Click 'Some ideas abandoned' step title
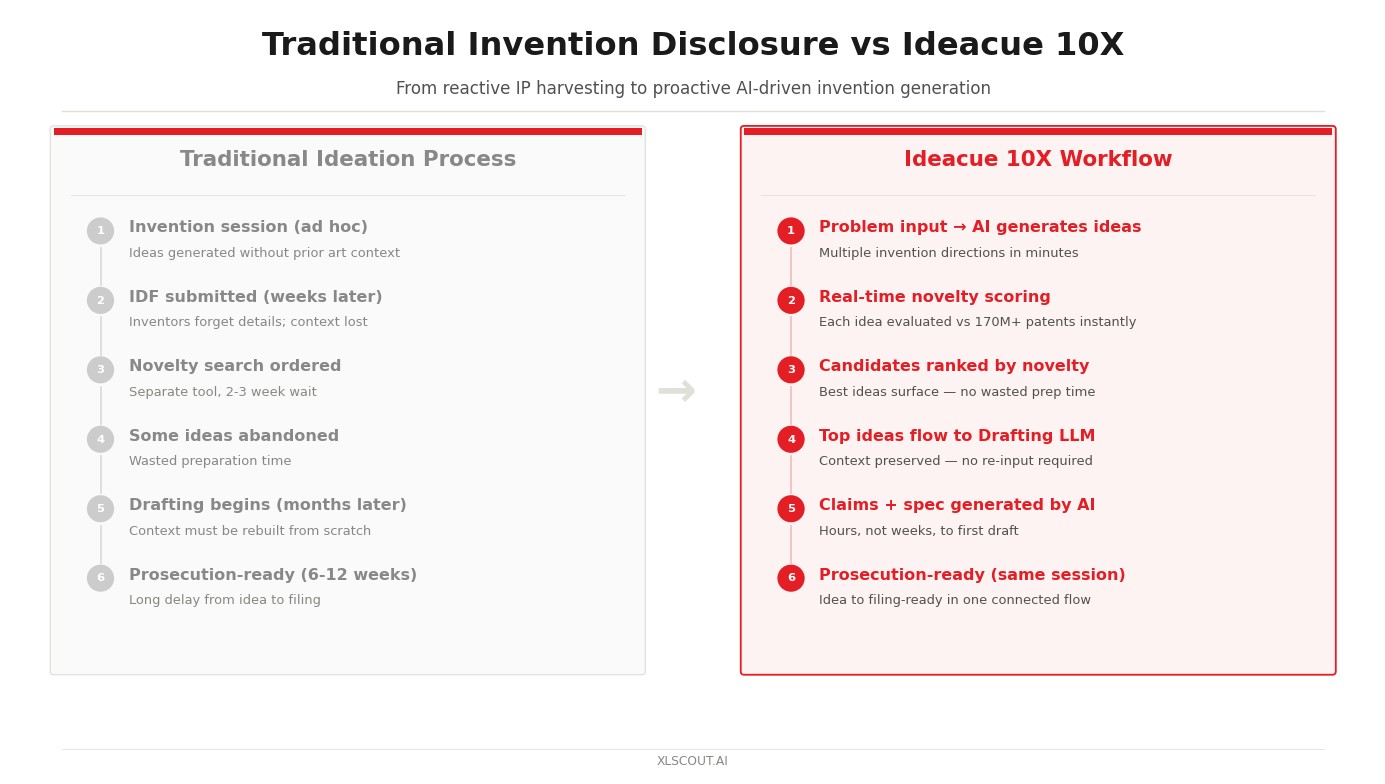Viewport: 1385px width, 784px height. coord(234,437)
